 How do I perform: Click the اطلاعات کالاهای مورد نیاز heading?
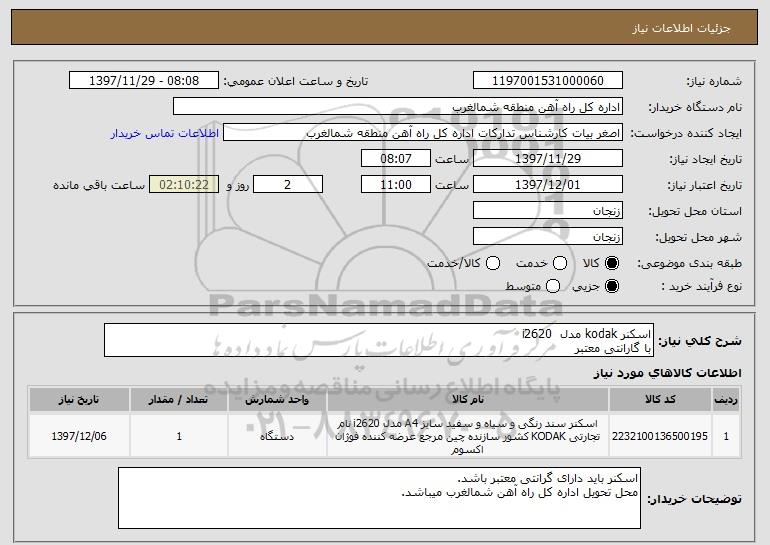click(667, 373)
